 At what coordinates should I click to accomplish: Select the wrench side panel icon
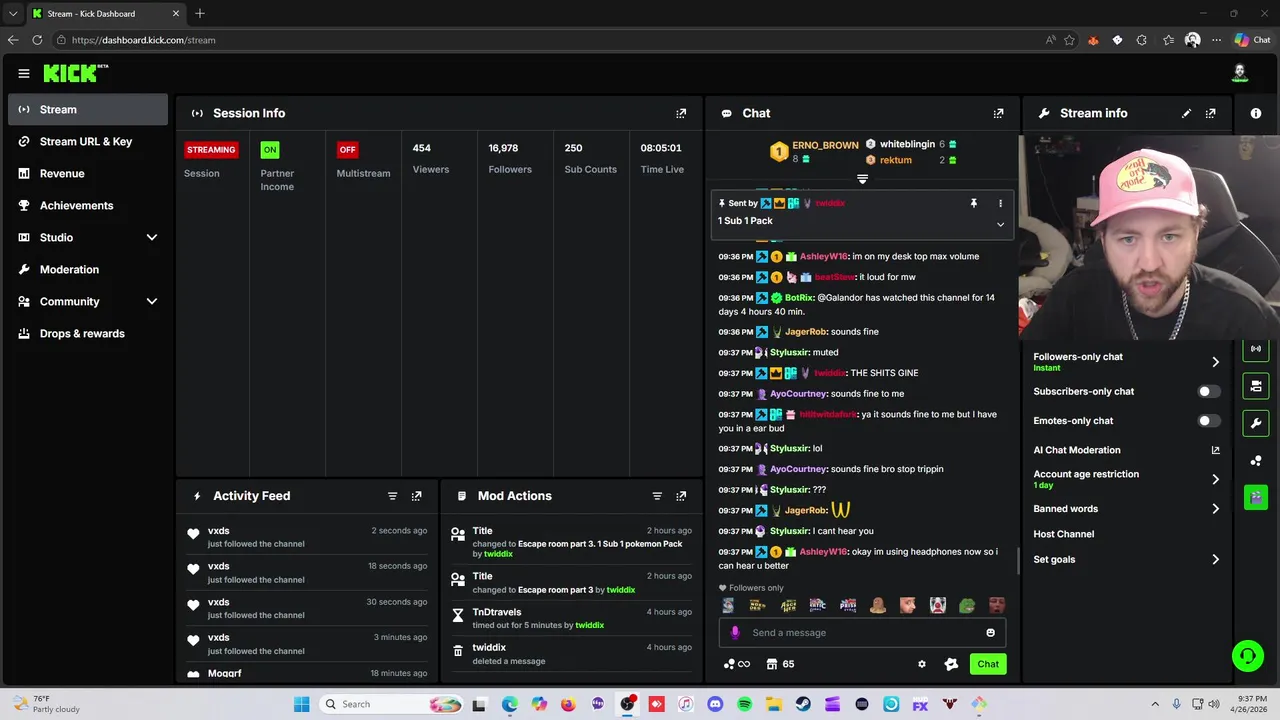click(1256, 423)
